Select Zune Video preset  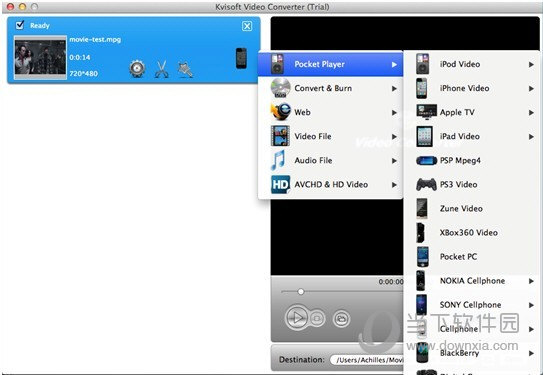[x=471, y=208]
